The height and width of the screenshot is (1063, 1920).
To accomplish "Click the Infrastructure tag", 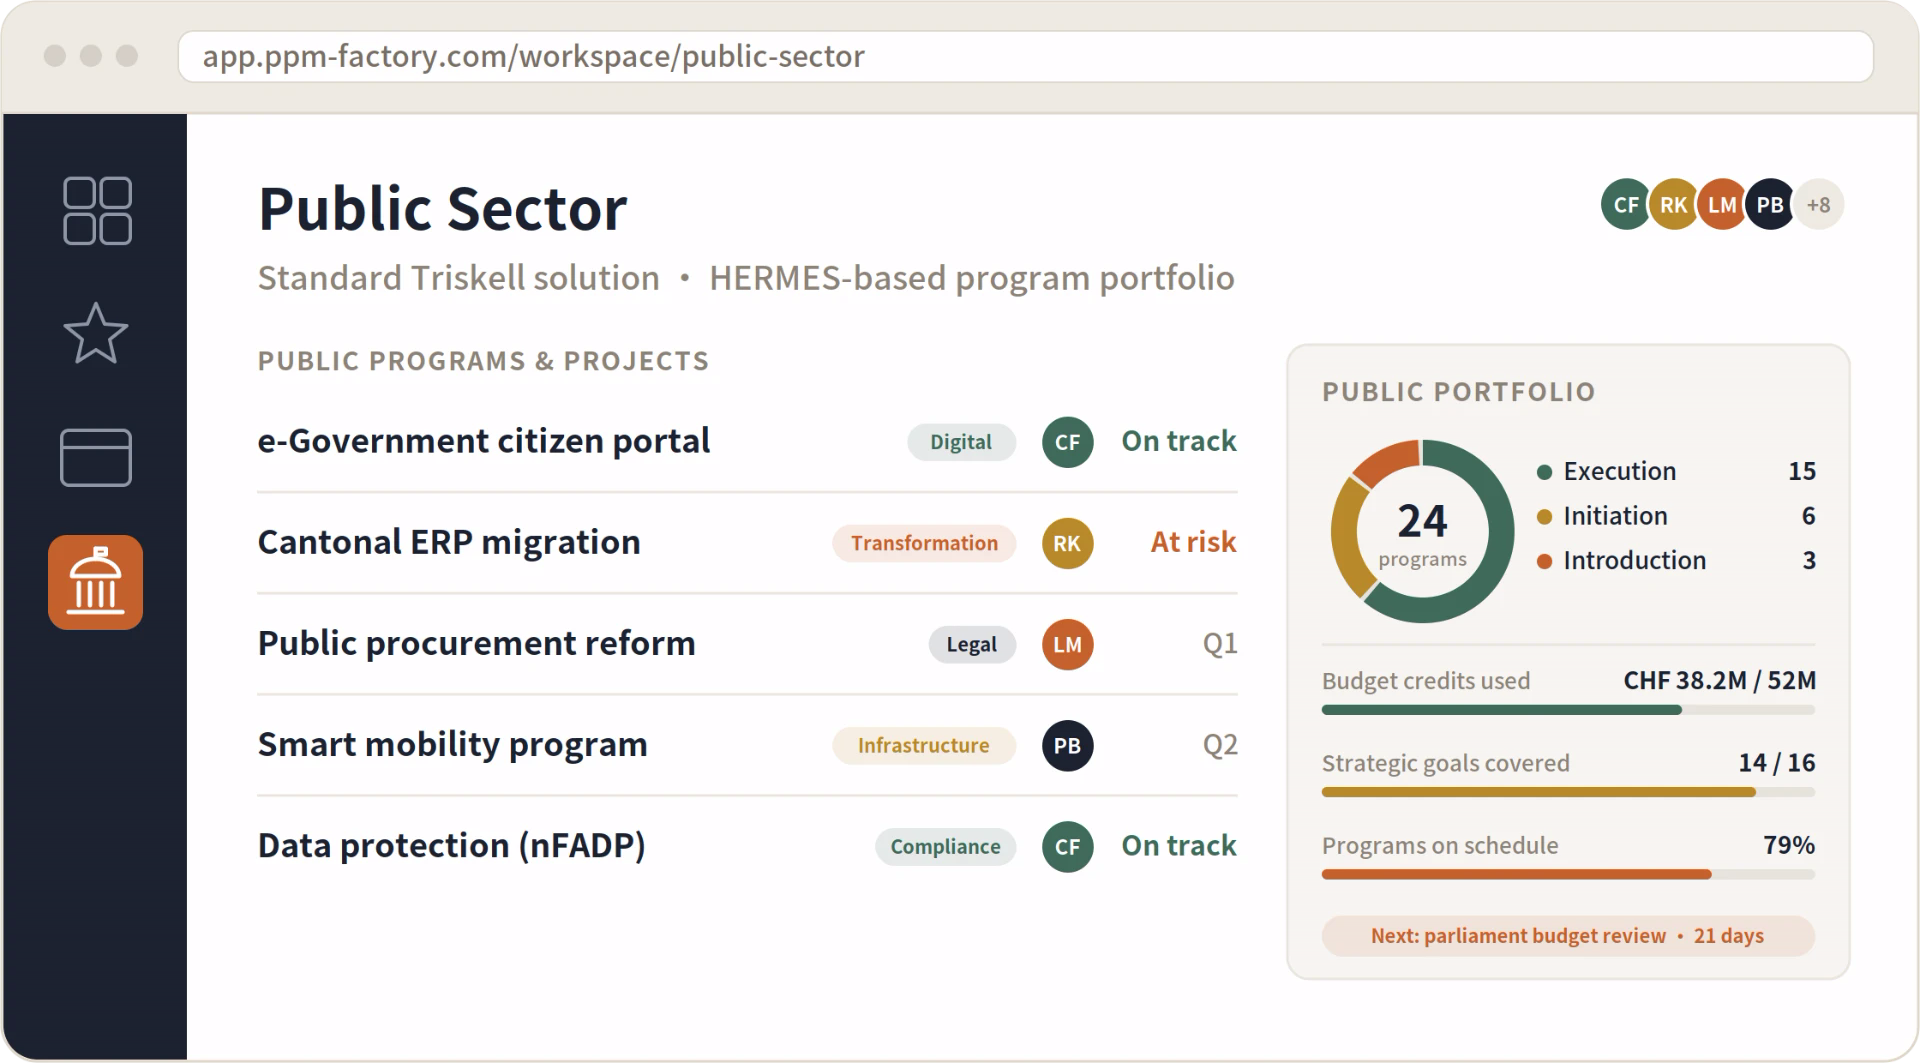I will (x=924, y=745).
